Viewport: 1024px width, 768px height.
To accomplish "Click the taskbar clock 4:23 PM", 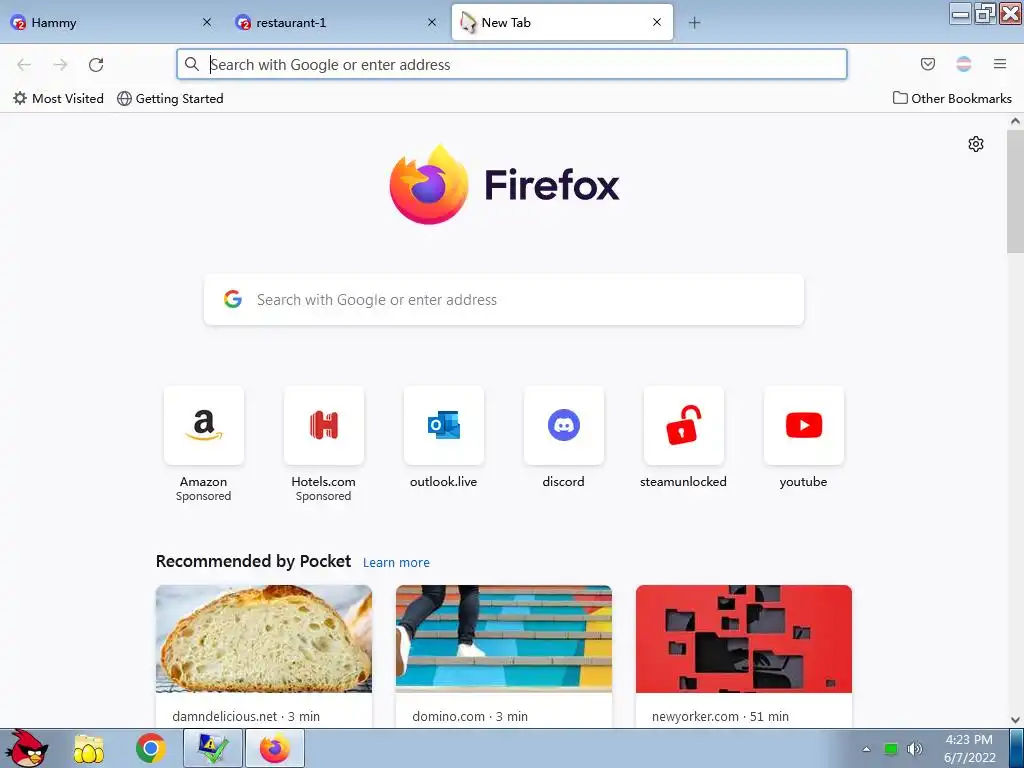I will pos(969,740).
